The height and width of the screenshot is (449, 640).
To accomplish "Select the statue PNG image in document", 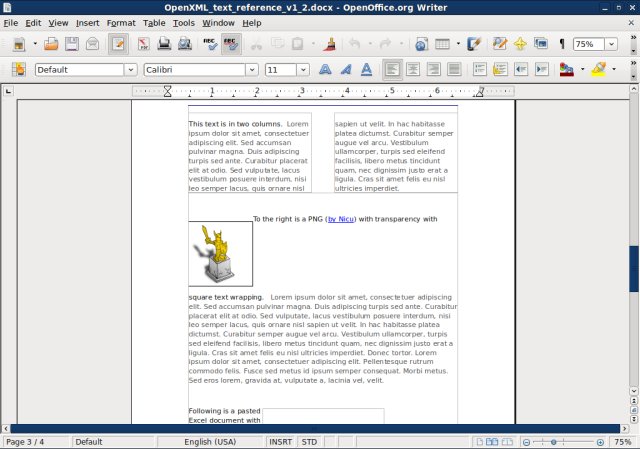I will 220,254.
